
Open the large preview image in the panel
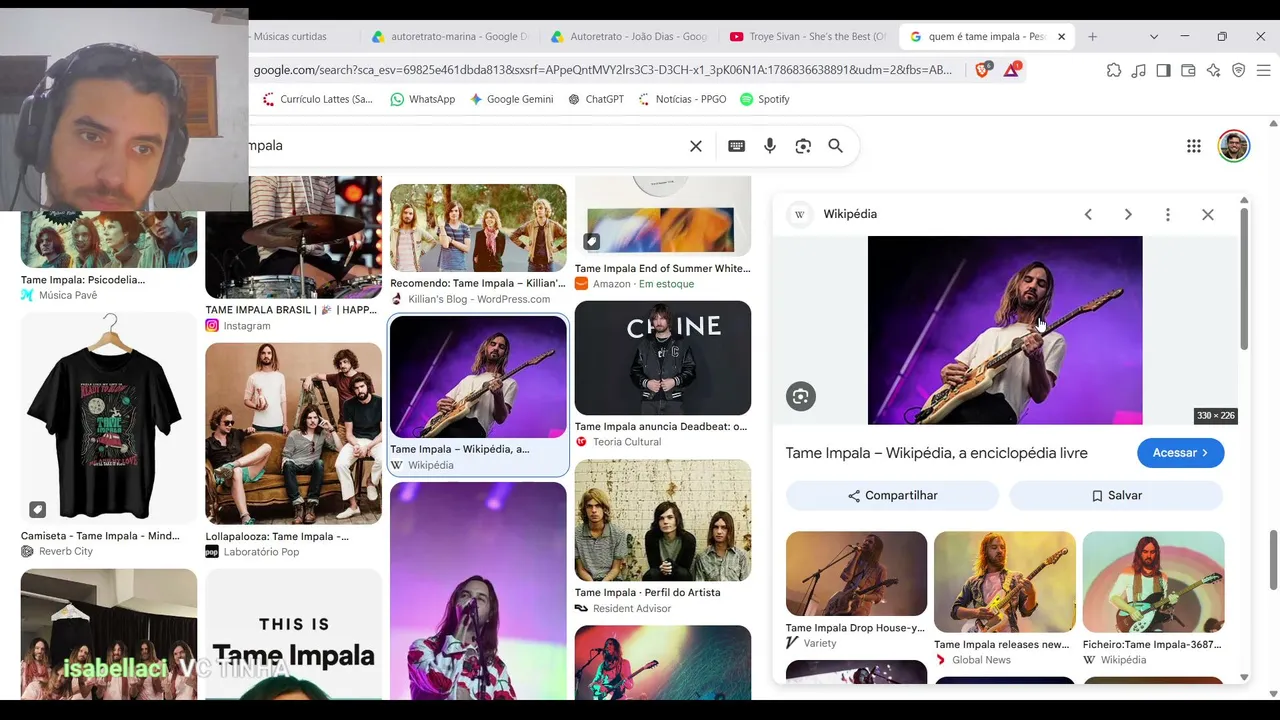pos(1005,330)
